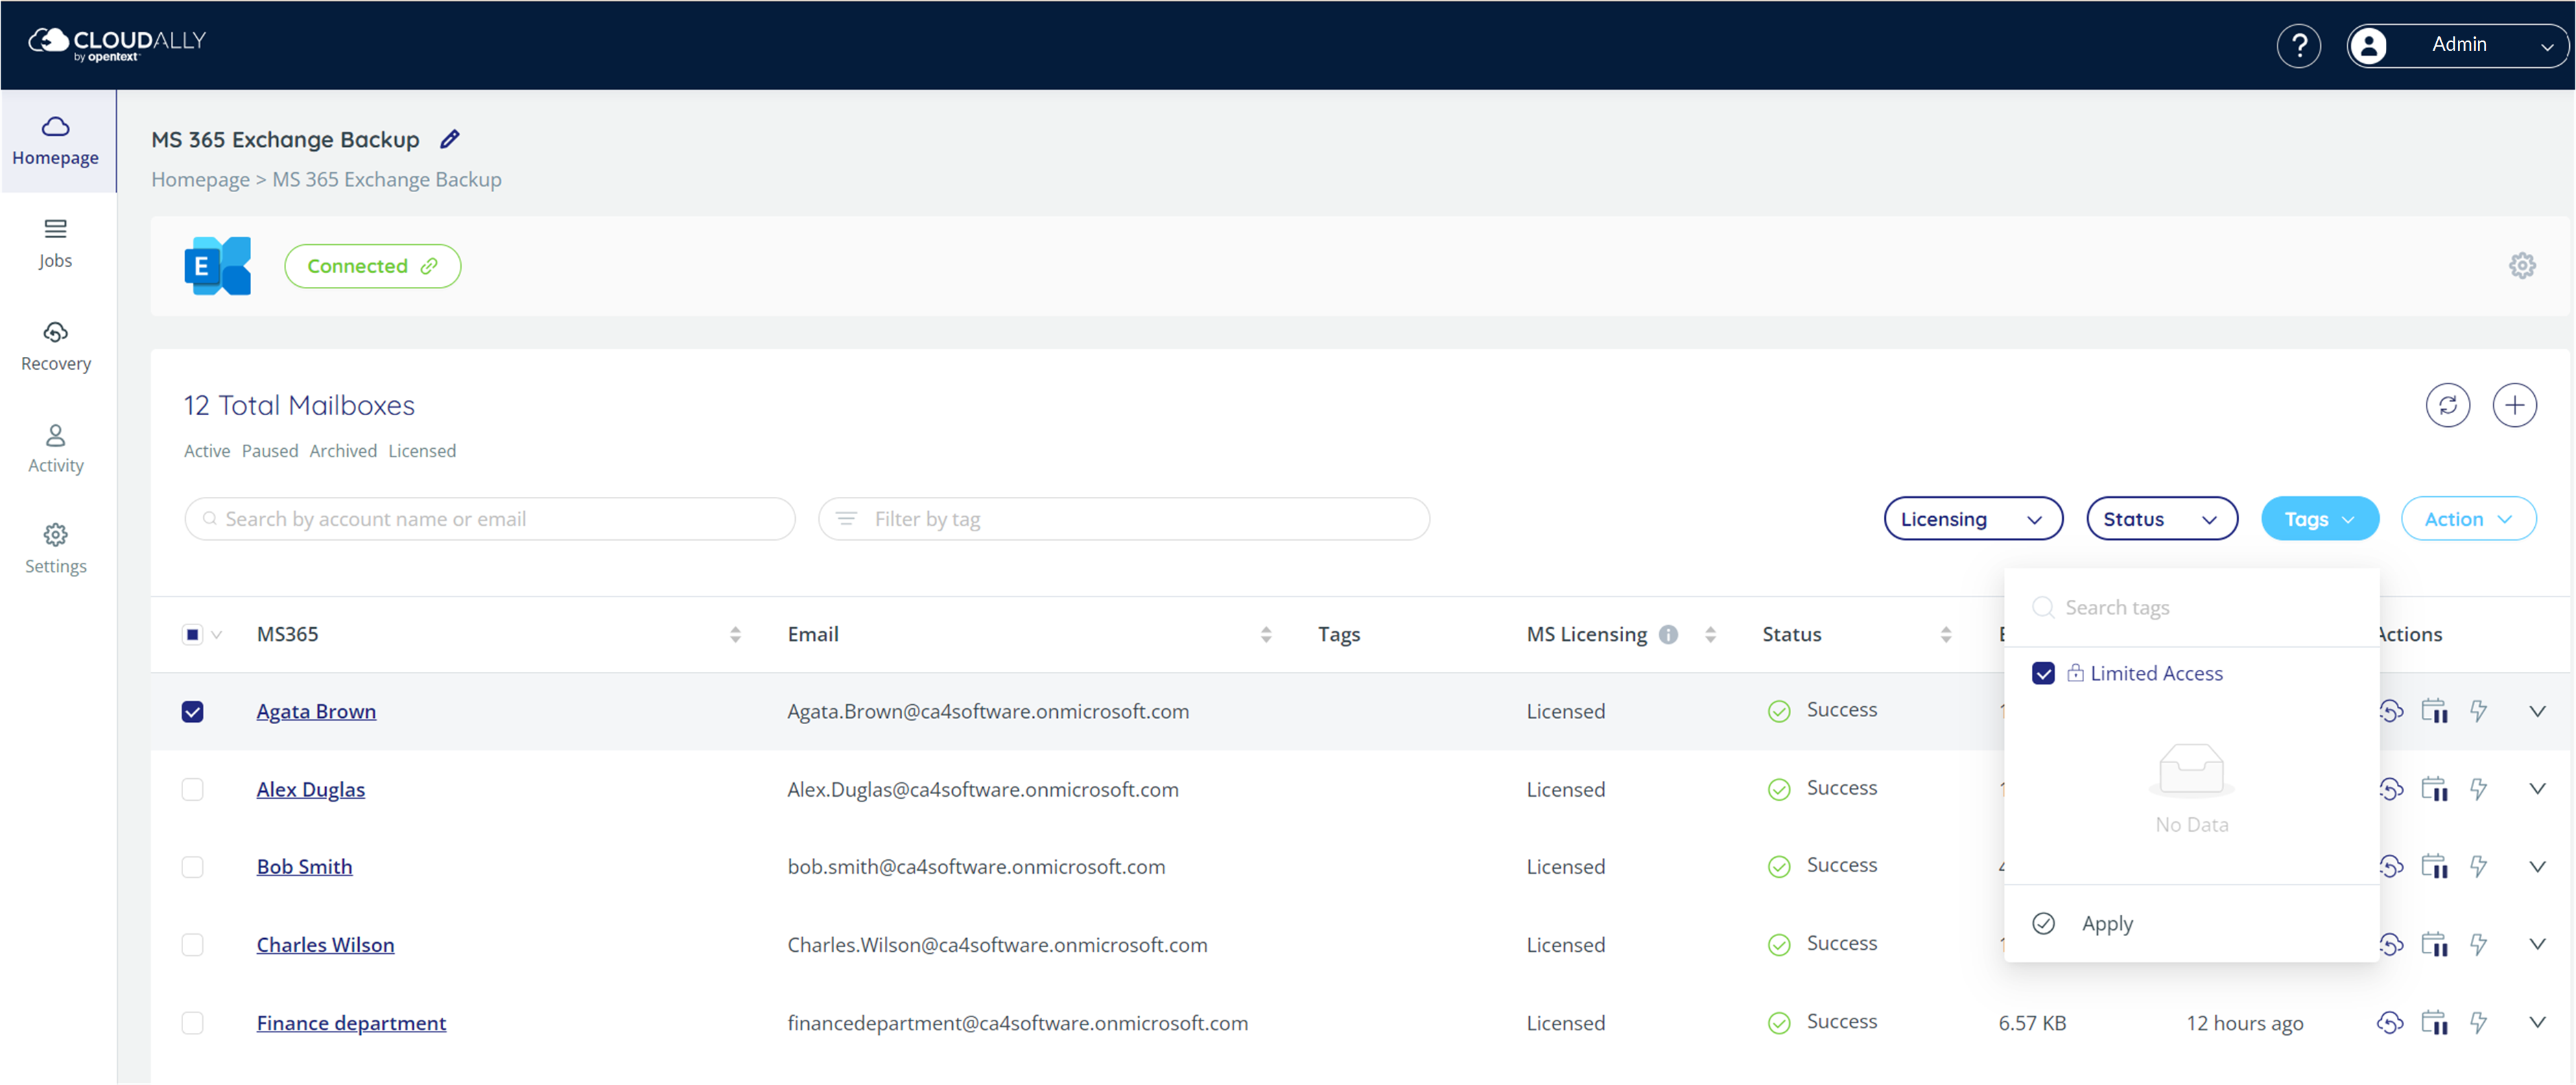The width and height of the screenshot is (2576, 1085).
Task: Open the Action dropdown
Action: tap(2468, 519)
